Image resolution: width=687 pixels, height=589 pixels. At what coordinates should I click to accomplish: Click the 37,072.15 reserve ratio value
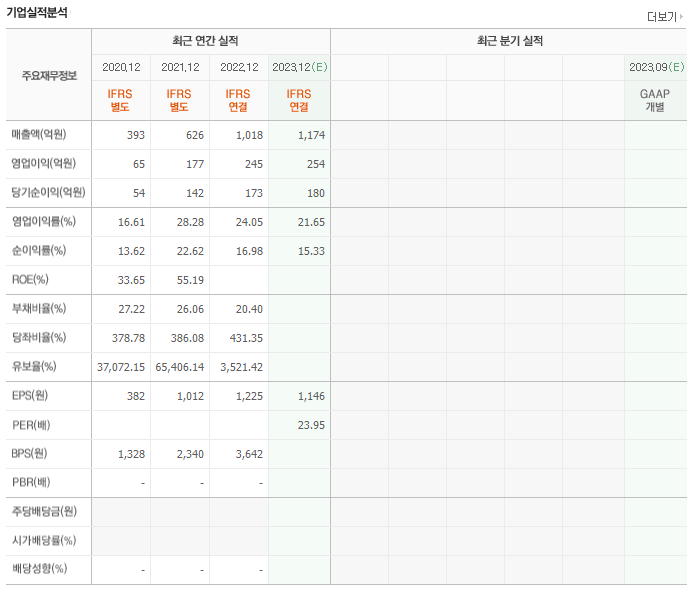121,367
